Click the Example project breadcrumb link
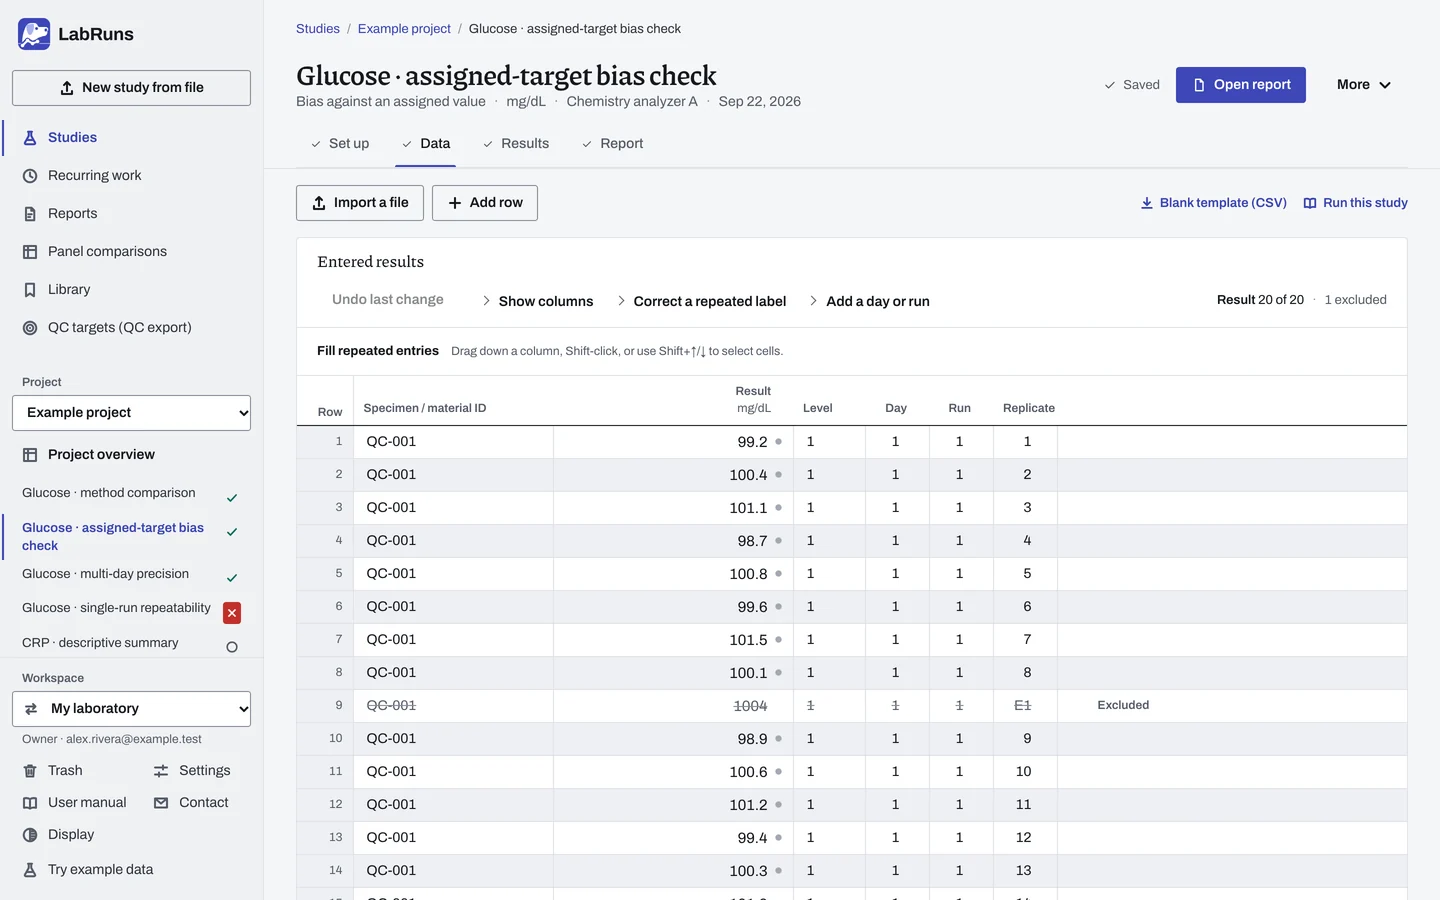 click(x=404, y=29)
